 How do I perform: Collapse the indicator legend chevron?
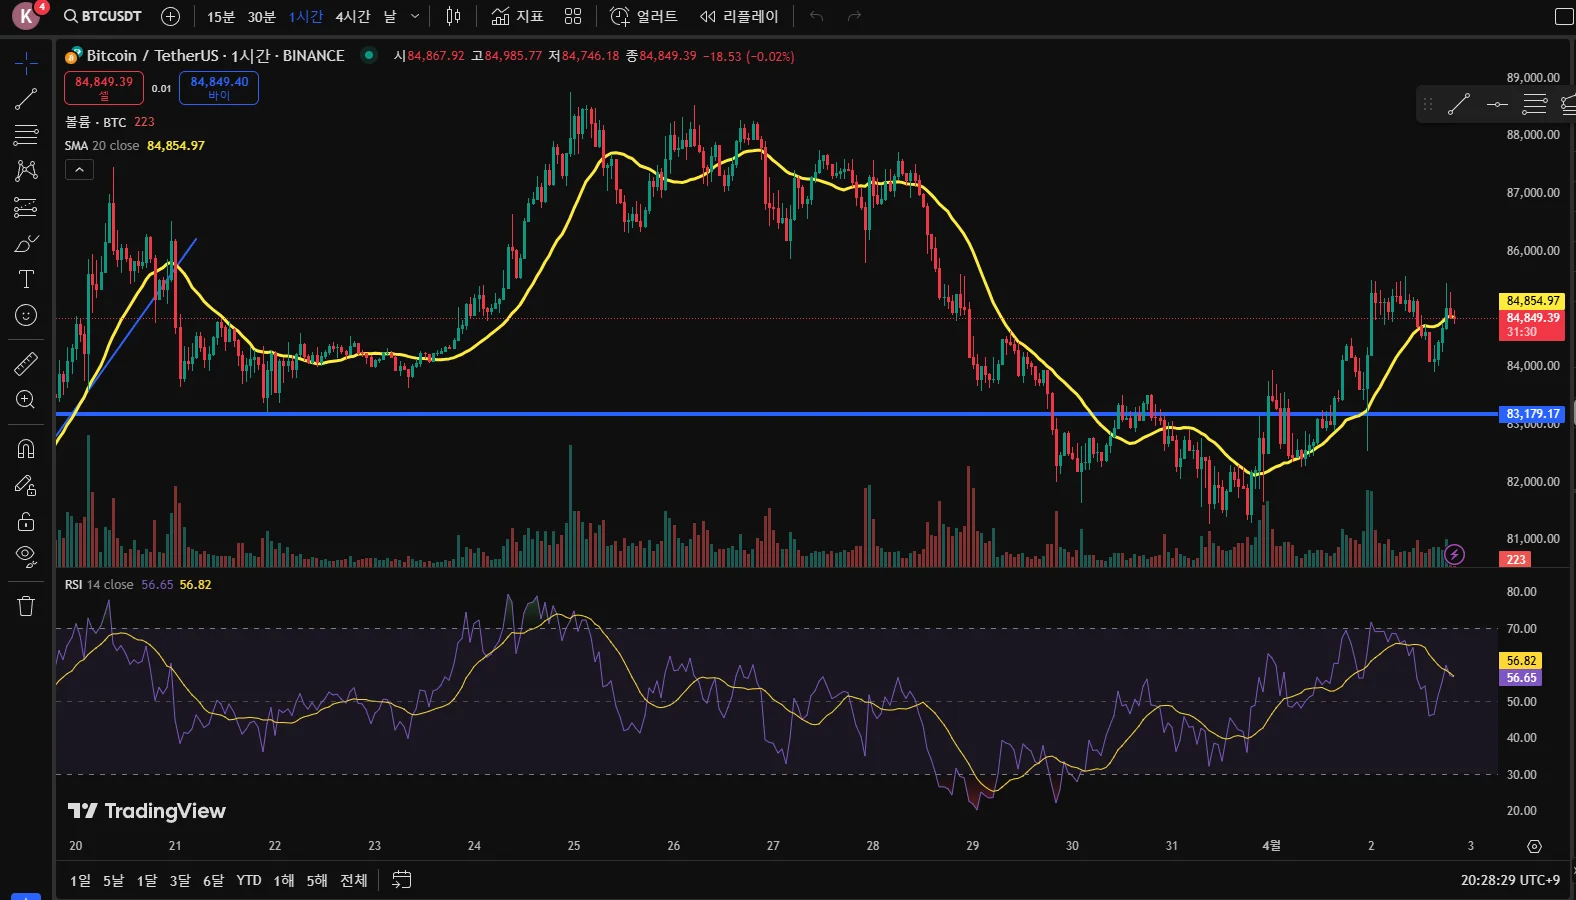[79, 170]
